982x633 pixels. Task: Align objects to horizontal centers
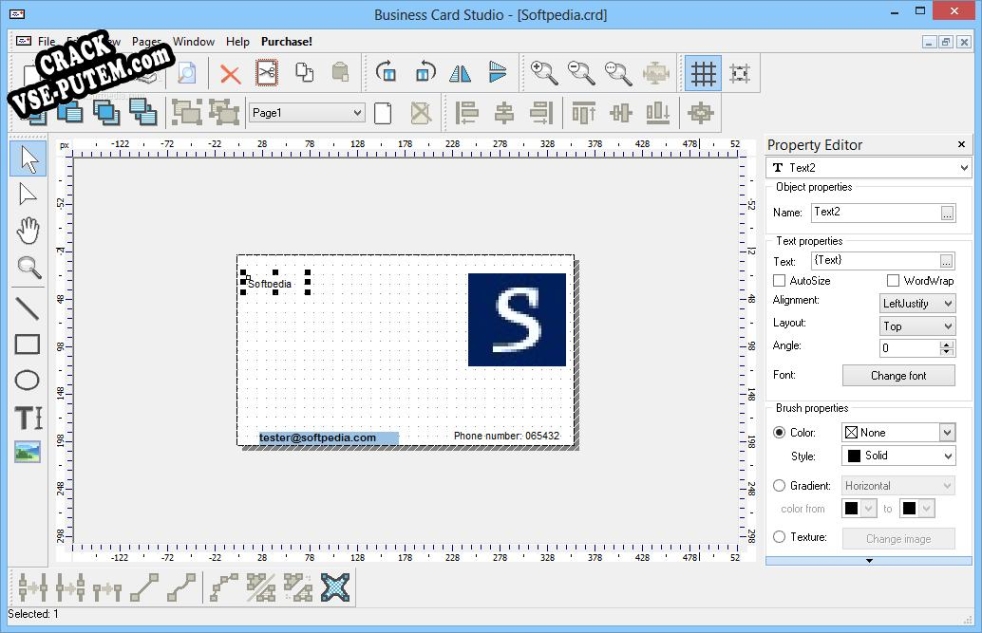(x=504, y=113)
